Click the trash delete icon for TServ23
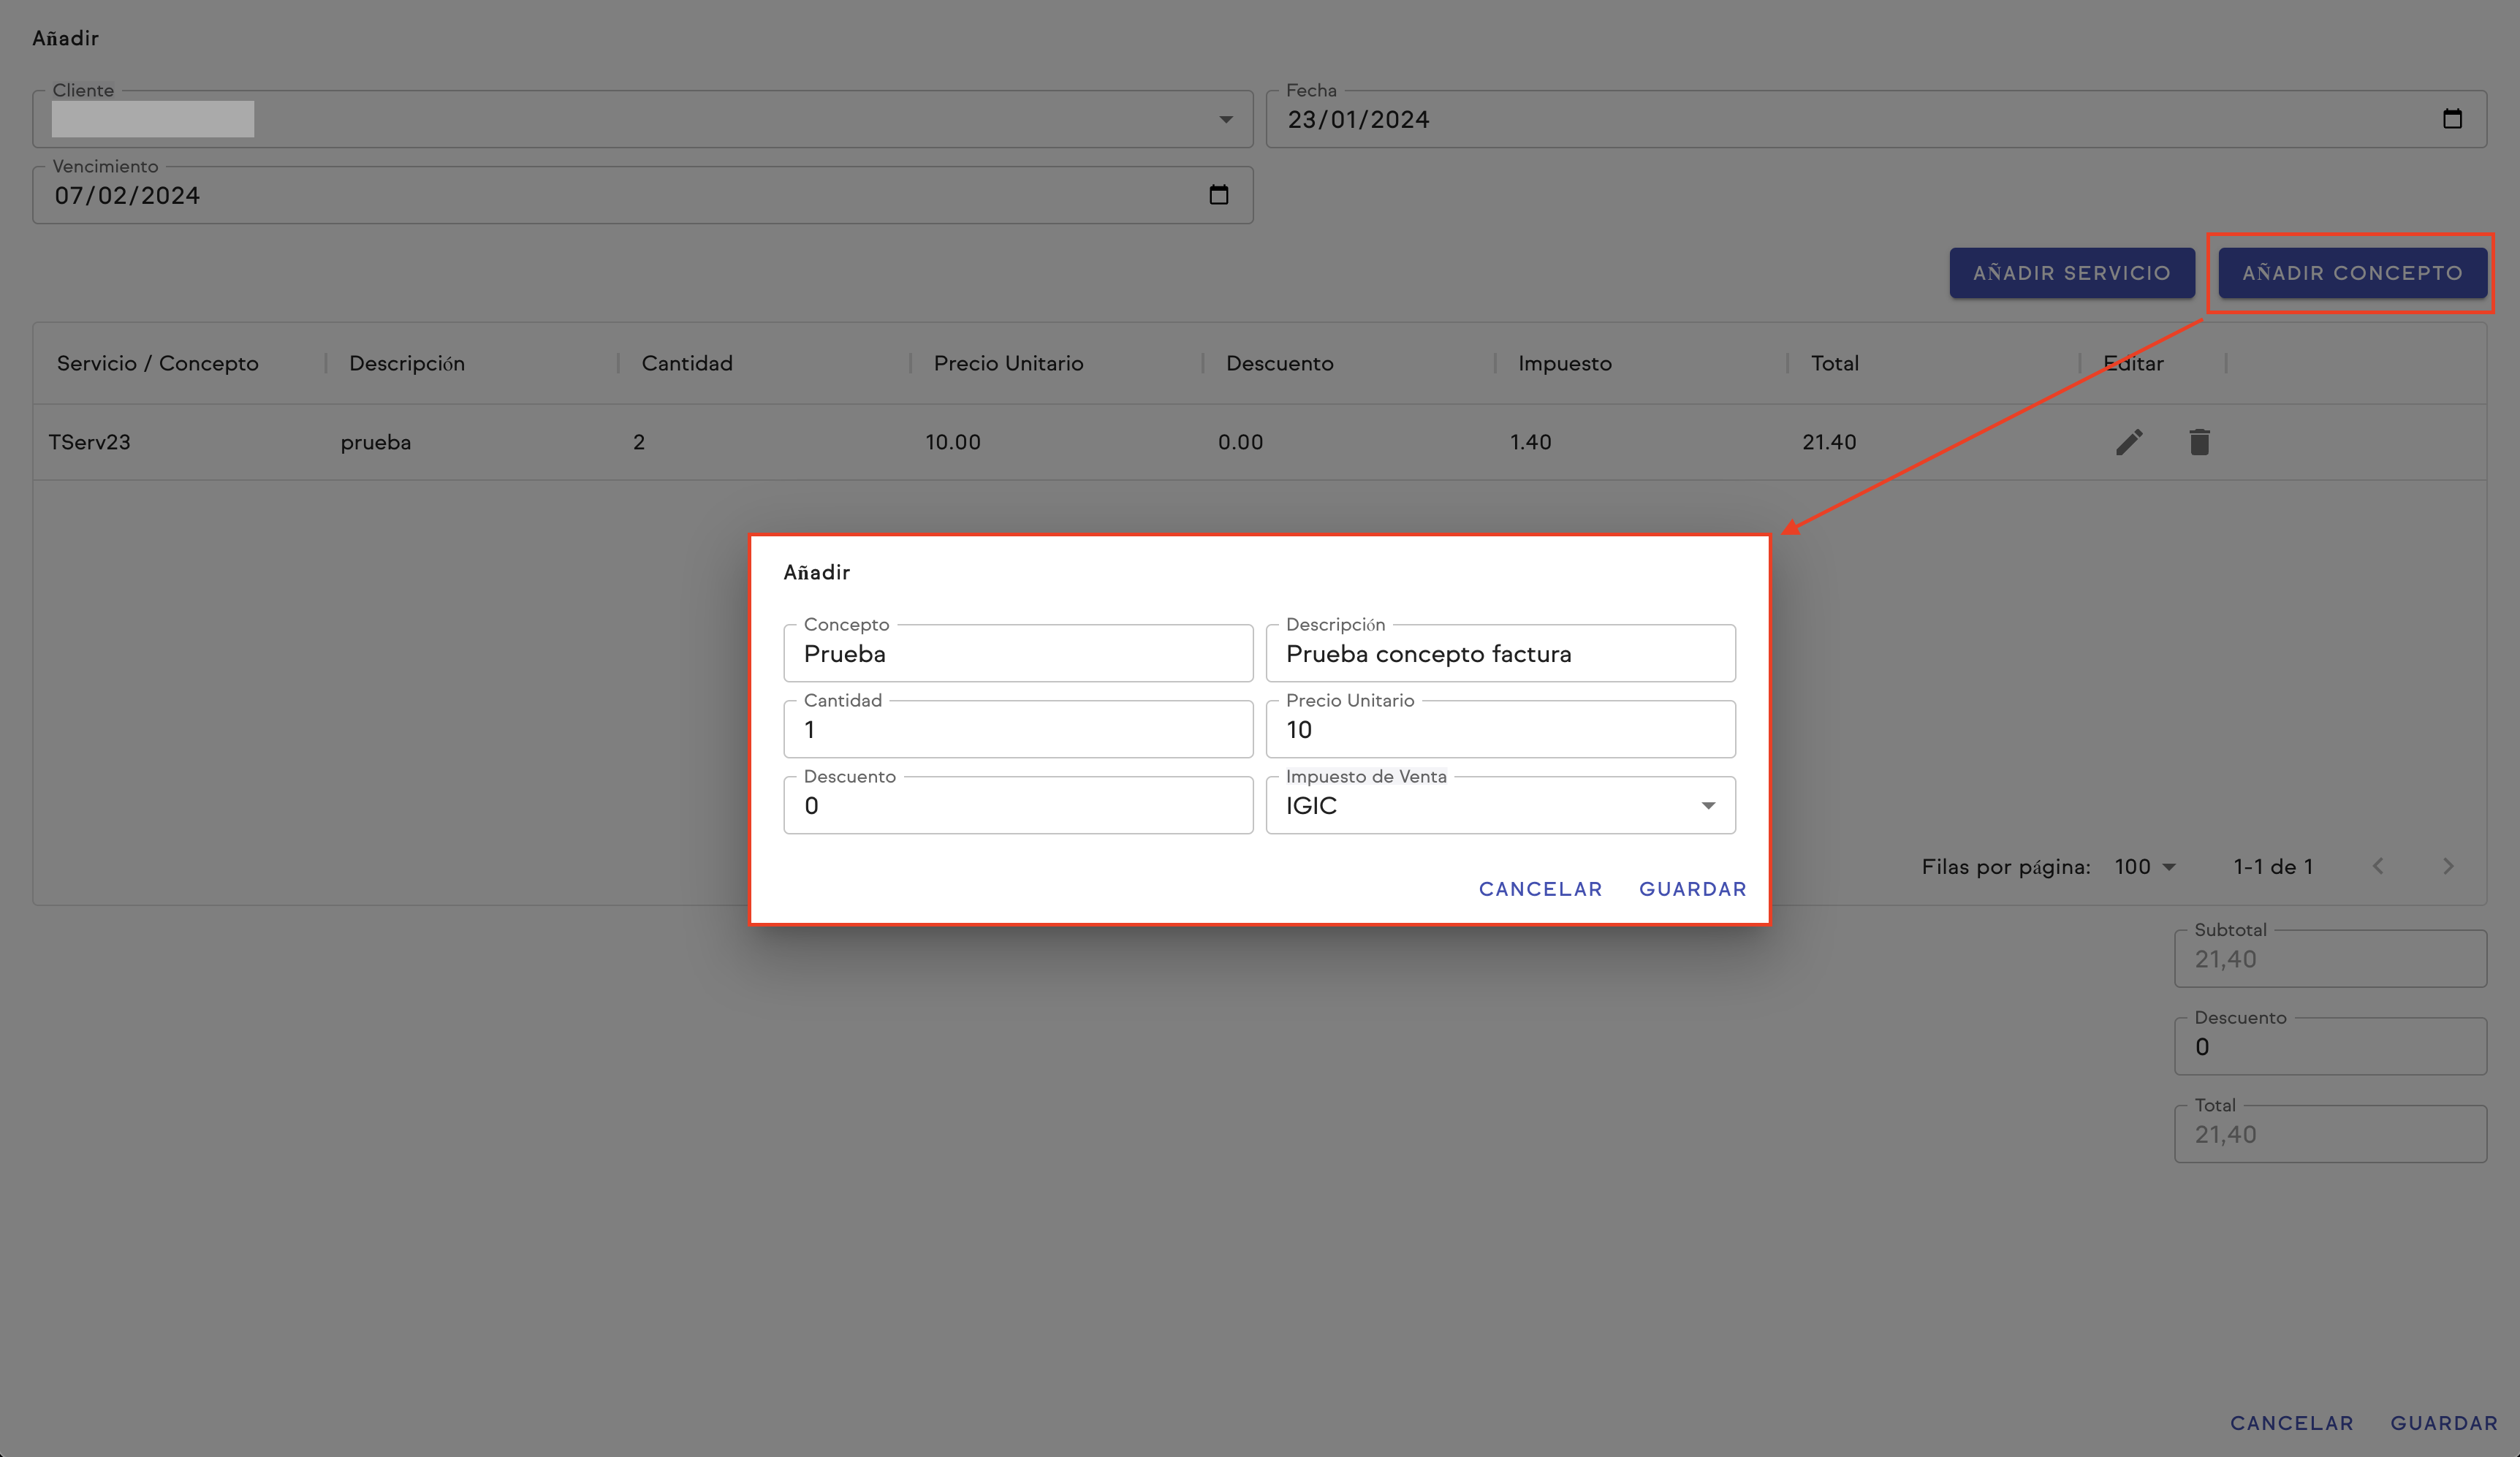Image resolution: width=2520 pixels, height=1457 pixels. pos(2199,442)
